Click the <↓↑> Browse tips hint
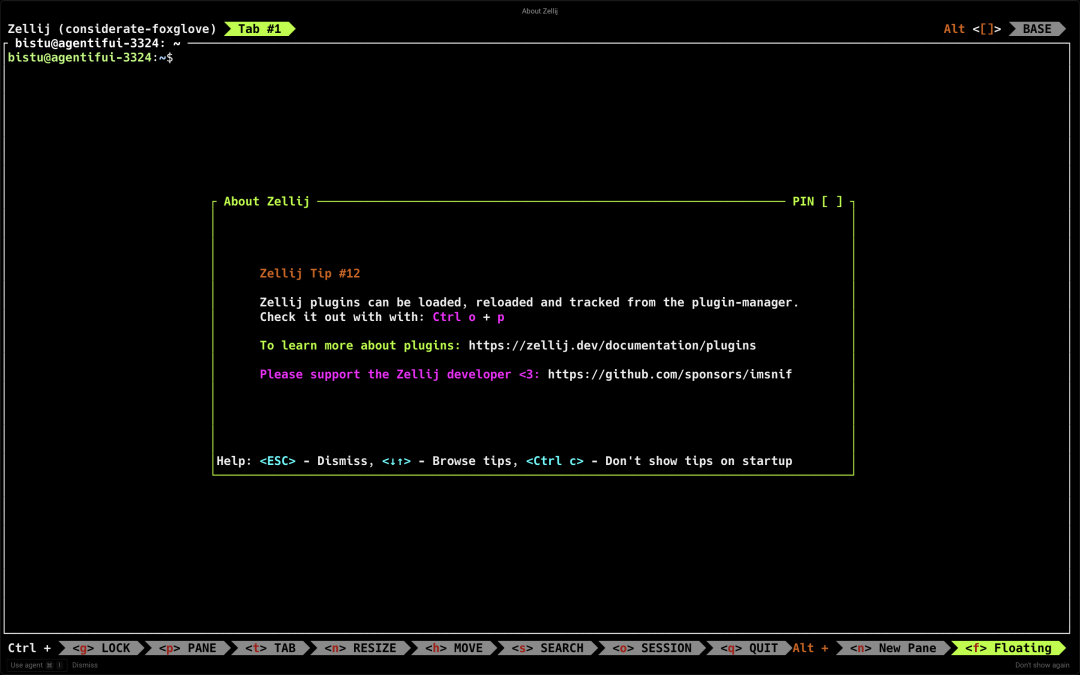This screenshot has height=675, width=1080. (447, 461)
